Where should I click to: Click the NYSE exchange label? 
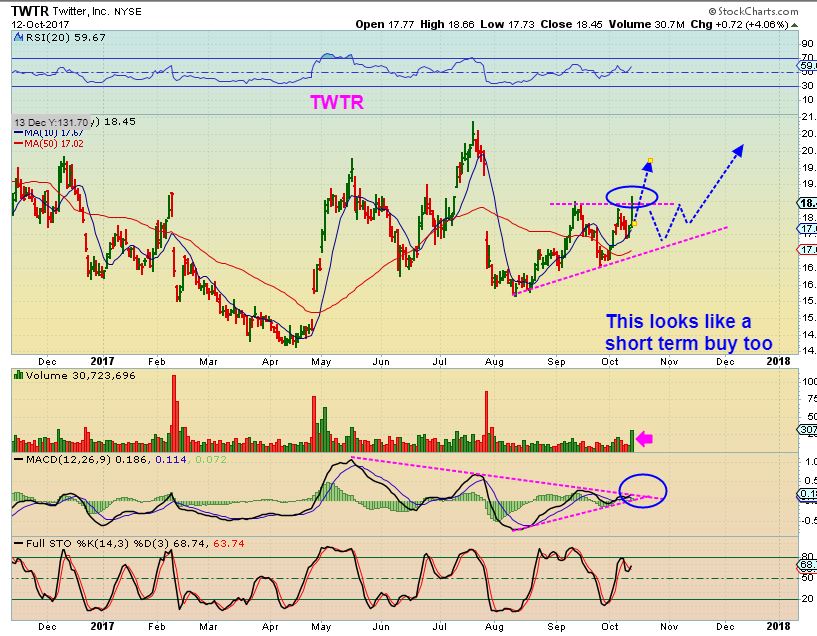tap(128, 11)
